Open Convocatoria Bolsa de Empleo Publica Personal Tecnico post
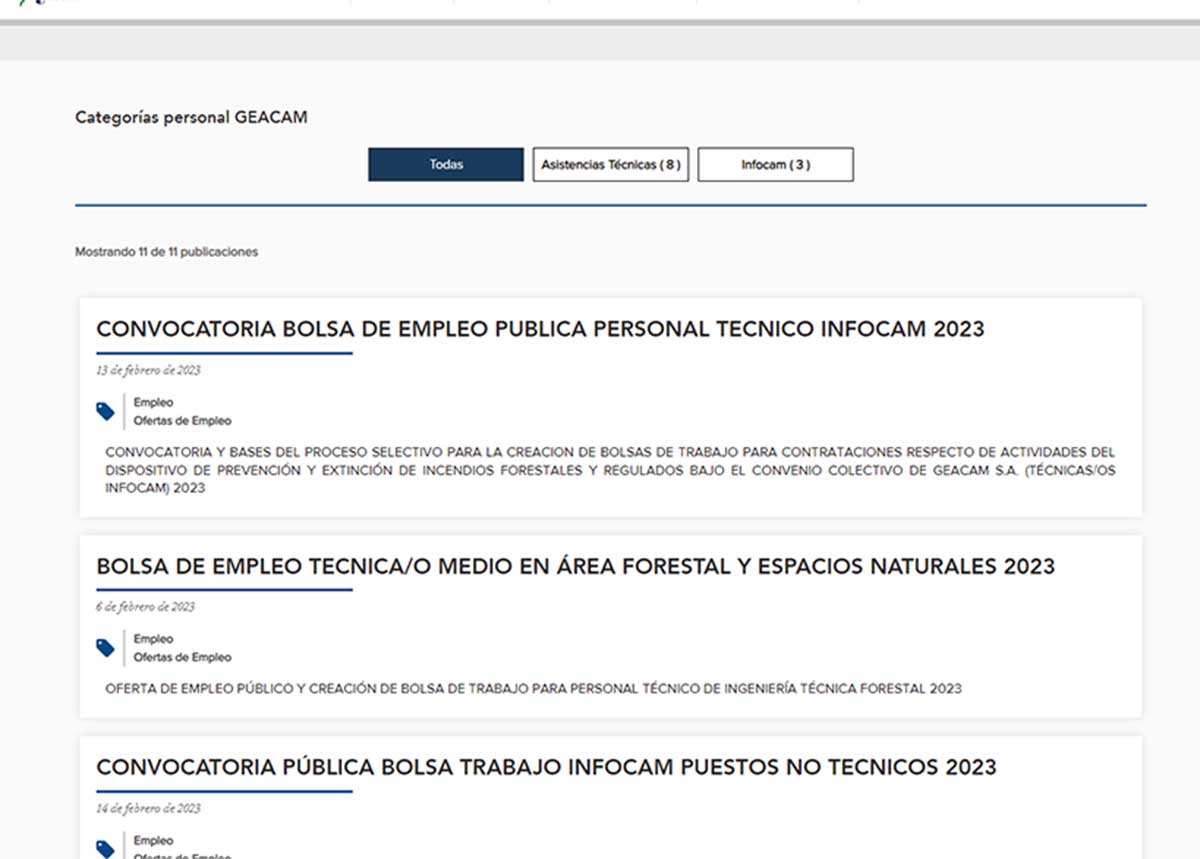The image size is (1200, 859). pos(540,329)
